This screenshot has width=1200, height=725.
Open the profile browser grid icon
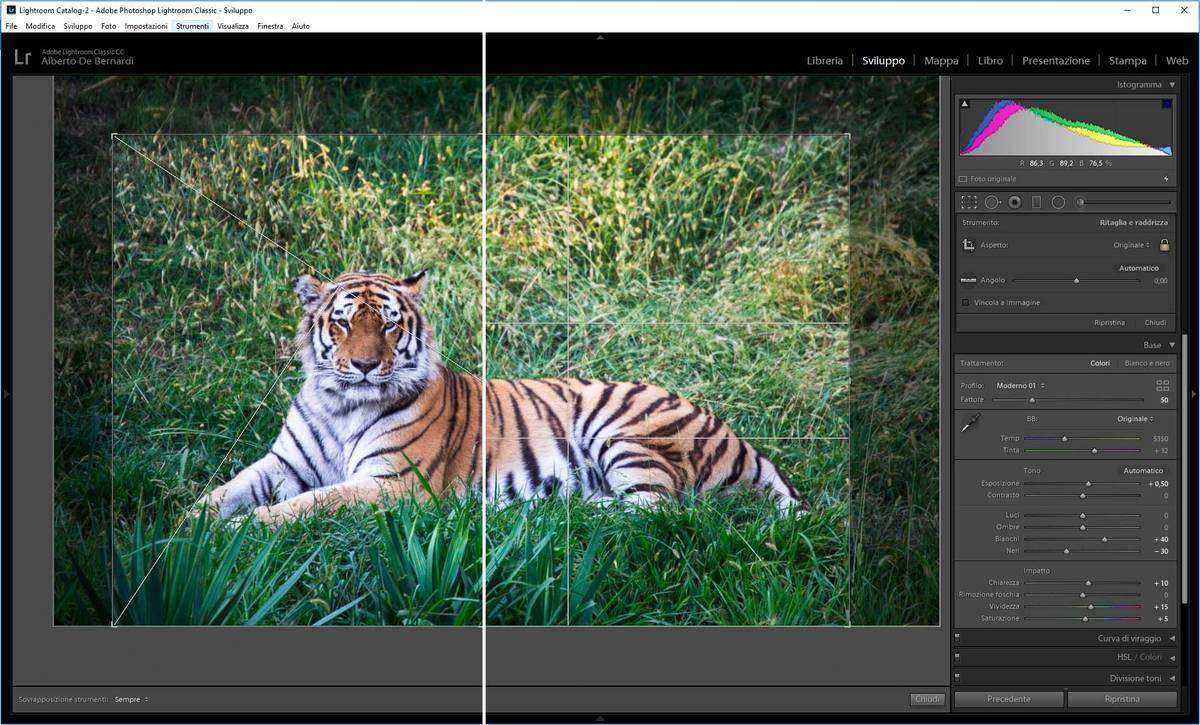[x=1162, y=385]
